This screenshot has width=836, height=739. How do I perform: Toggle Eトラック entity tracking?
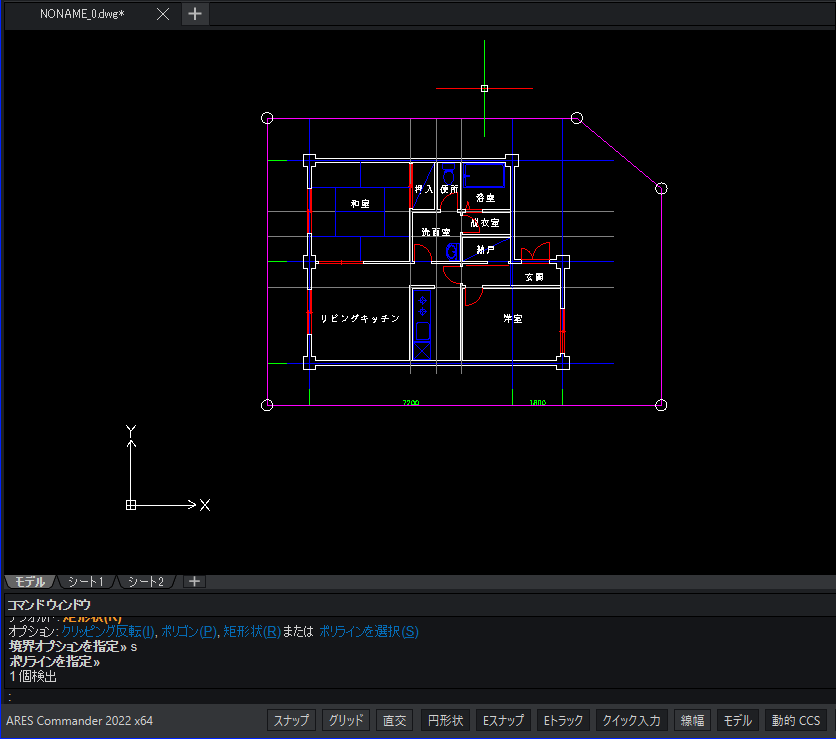tap(564, 720)
